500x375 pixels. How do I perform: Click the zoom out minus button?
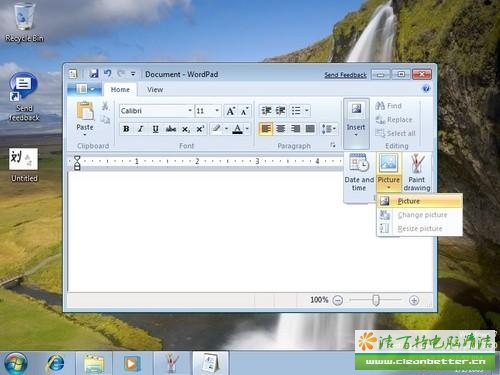pos(338,301)
